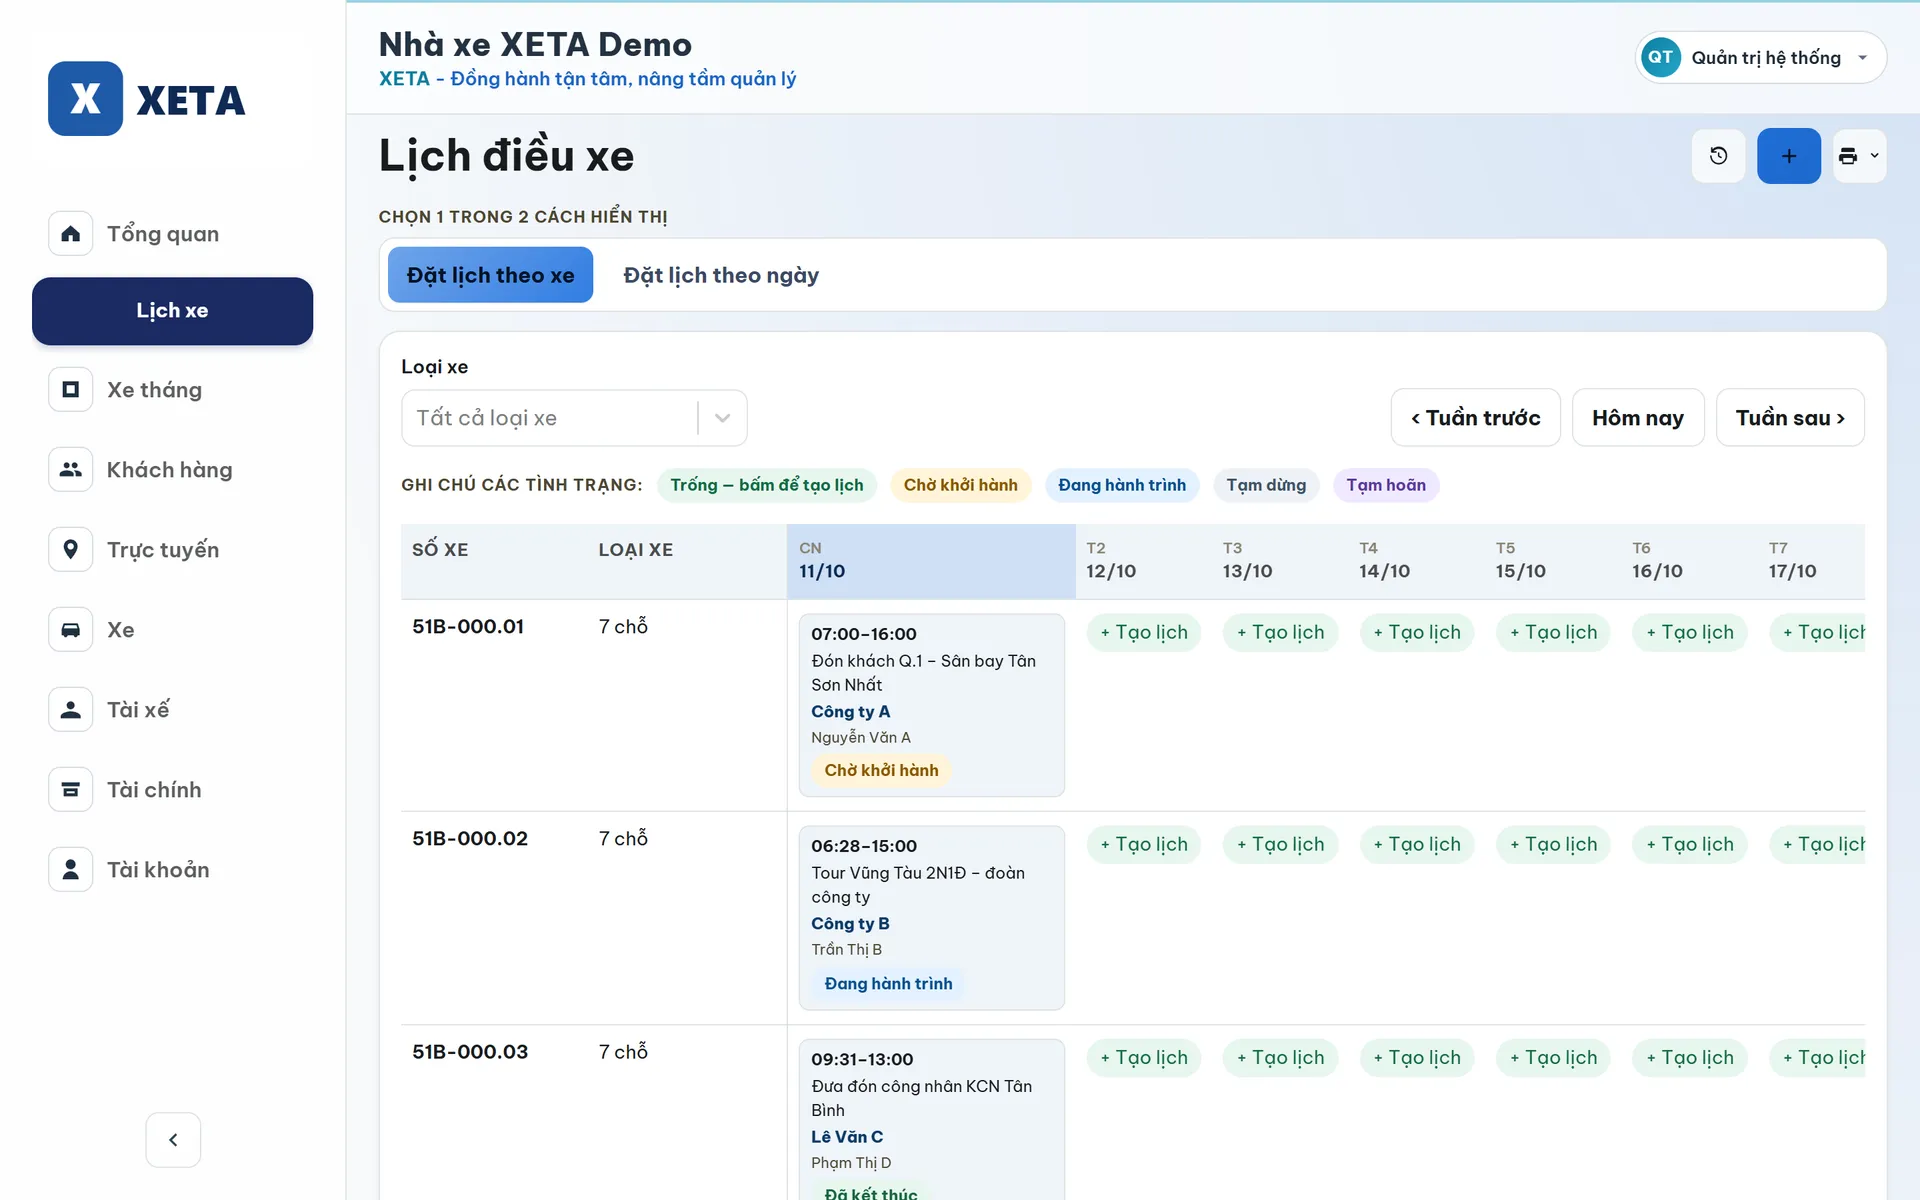This screenshot has width=1920, height=1200.
Task: Click the Khách hàng people icon
Action: pyautogui.click(x=71, y=470)
